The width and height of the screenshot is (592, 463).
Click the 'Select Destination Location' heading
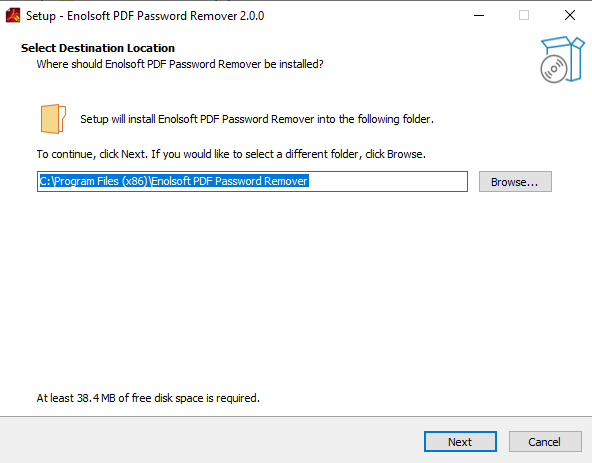(98, 48)
